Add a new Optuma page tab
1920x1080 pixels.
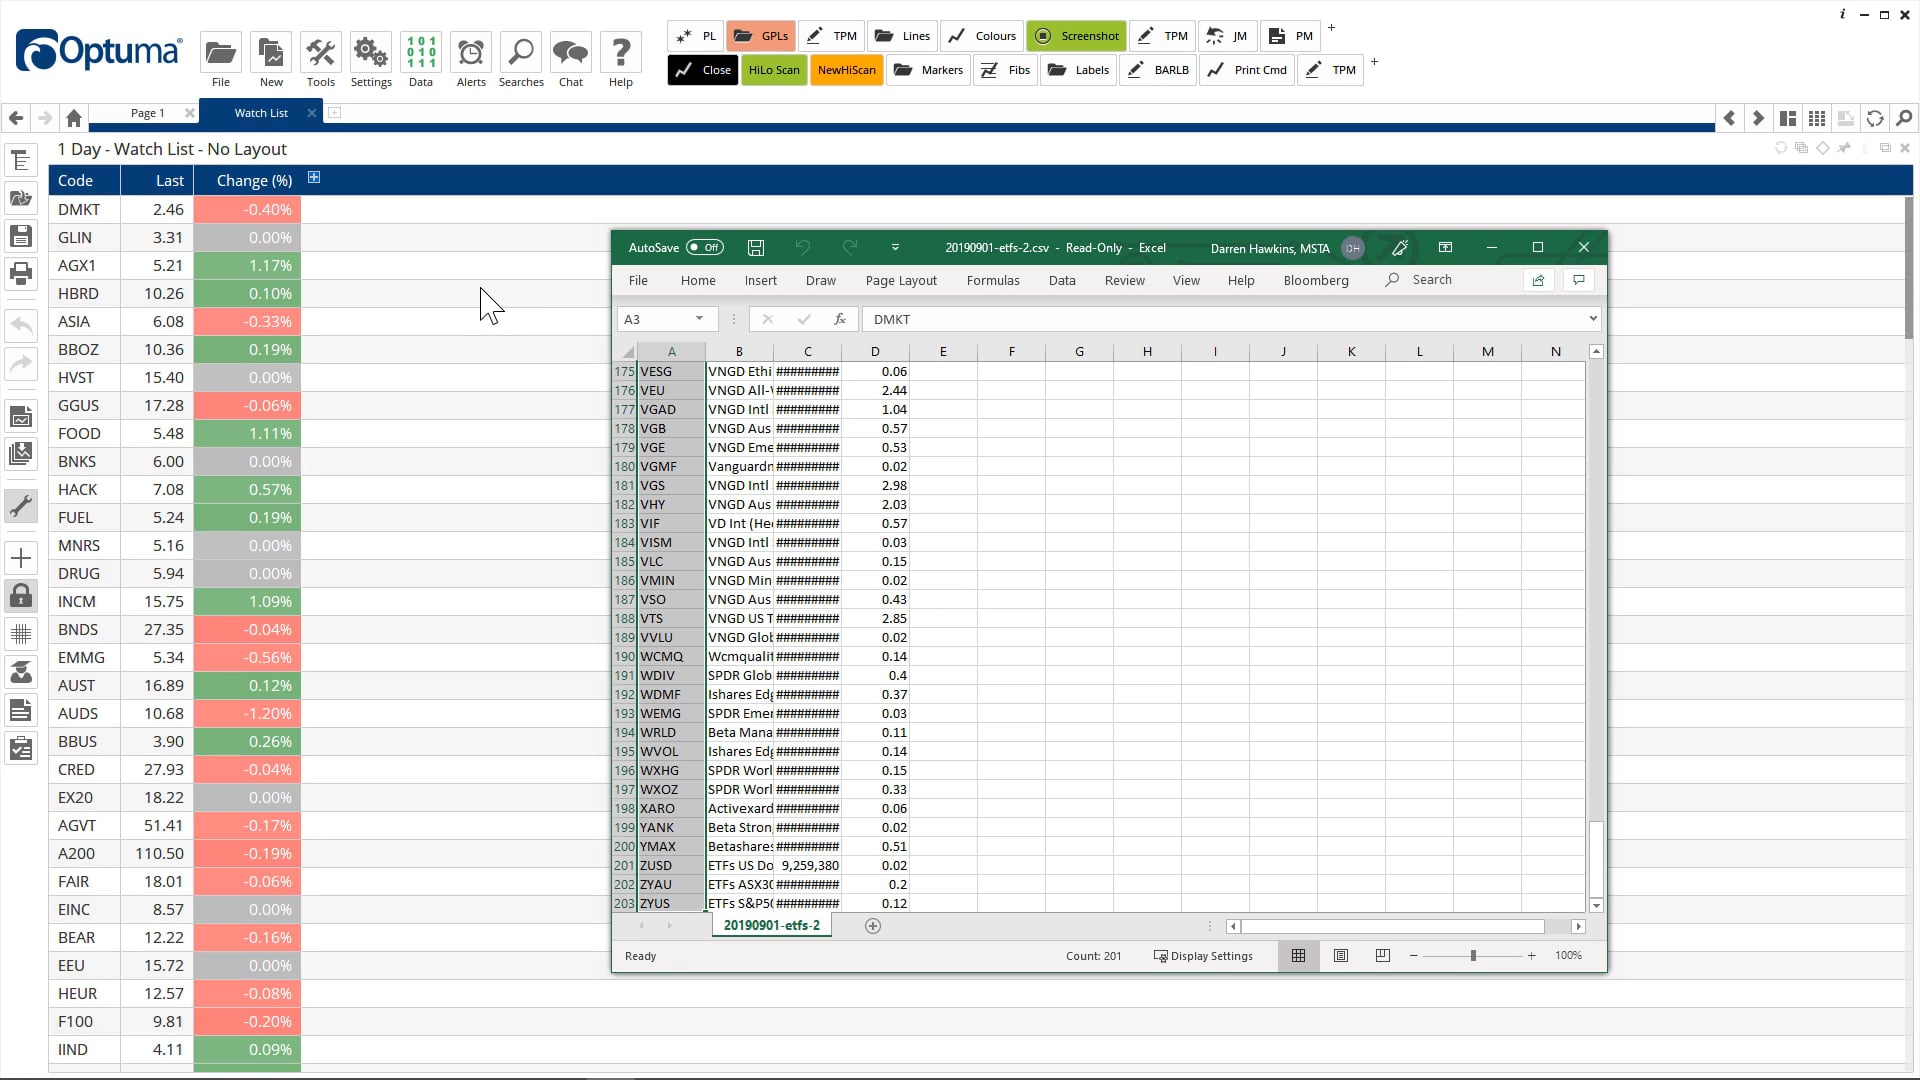pyautogui.click(x=335, y=113)
